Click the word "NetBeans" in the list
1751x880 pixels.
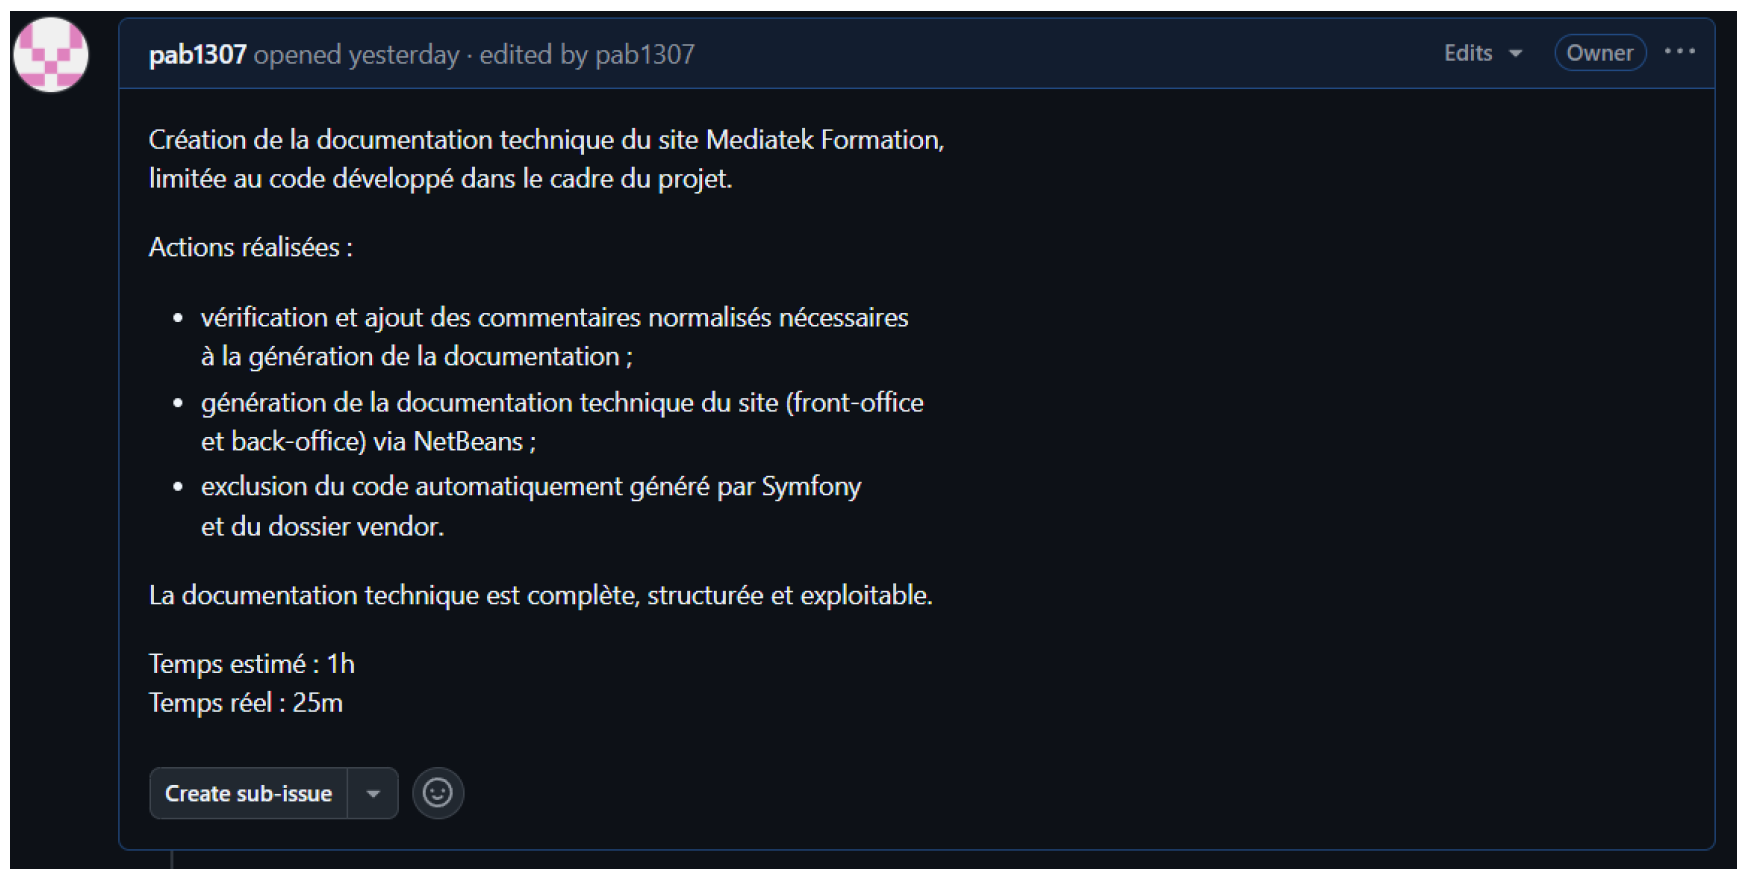tap(468, 441)
